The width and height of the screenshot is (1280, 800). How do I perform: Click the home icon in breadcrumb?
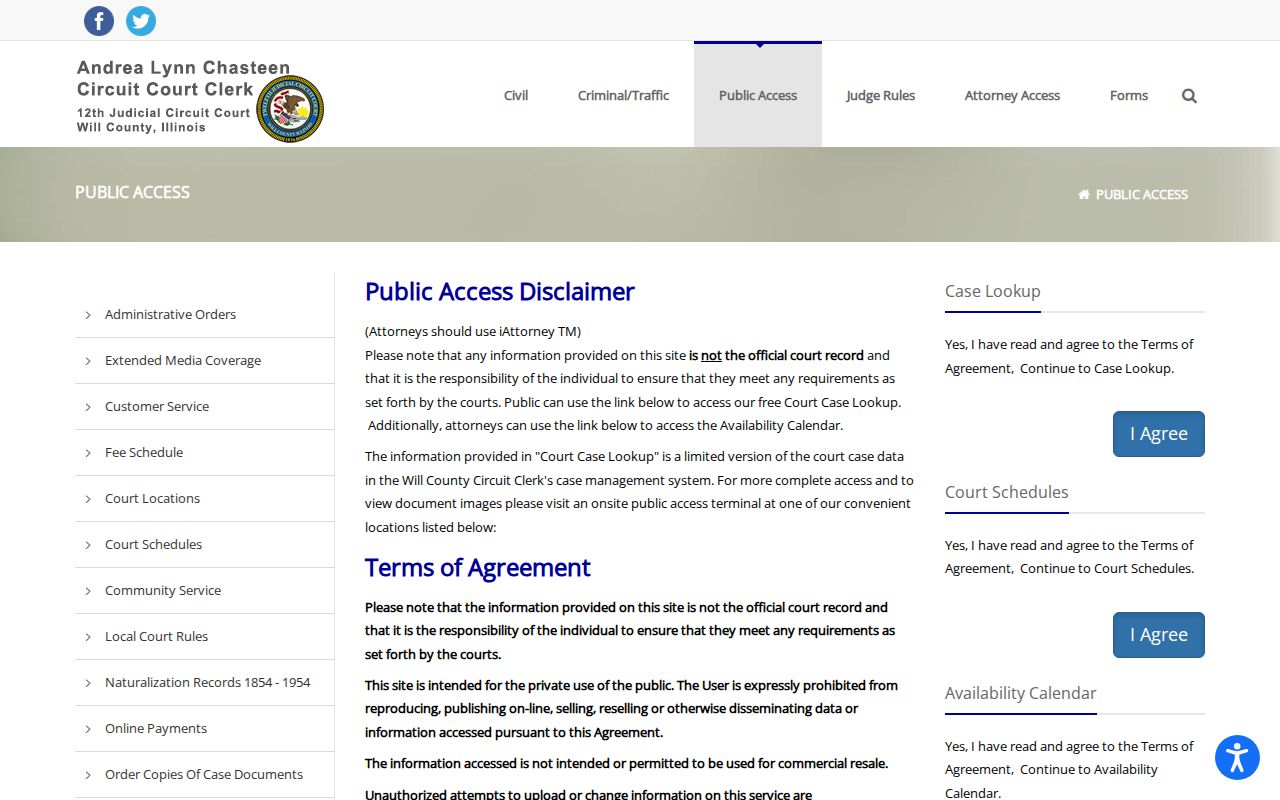(1083, 194)
